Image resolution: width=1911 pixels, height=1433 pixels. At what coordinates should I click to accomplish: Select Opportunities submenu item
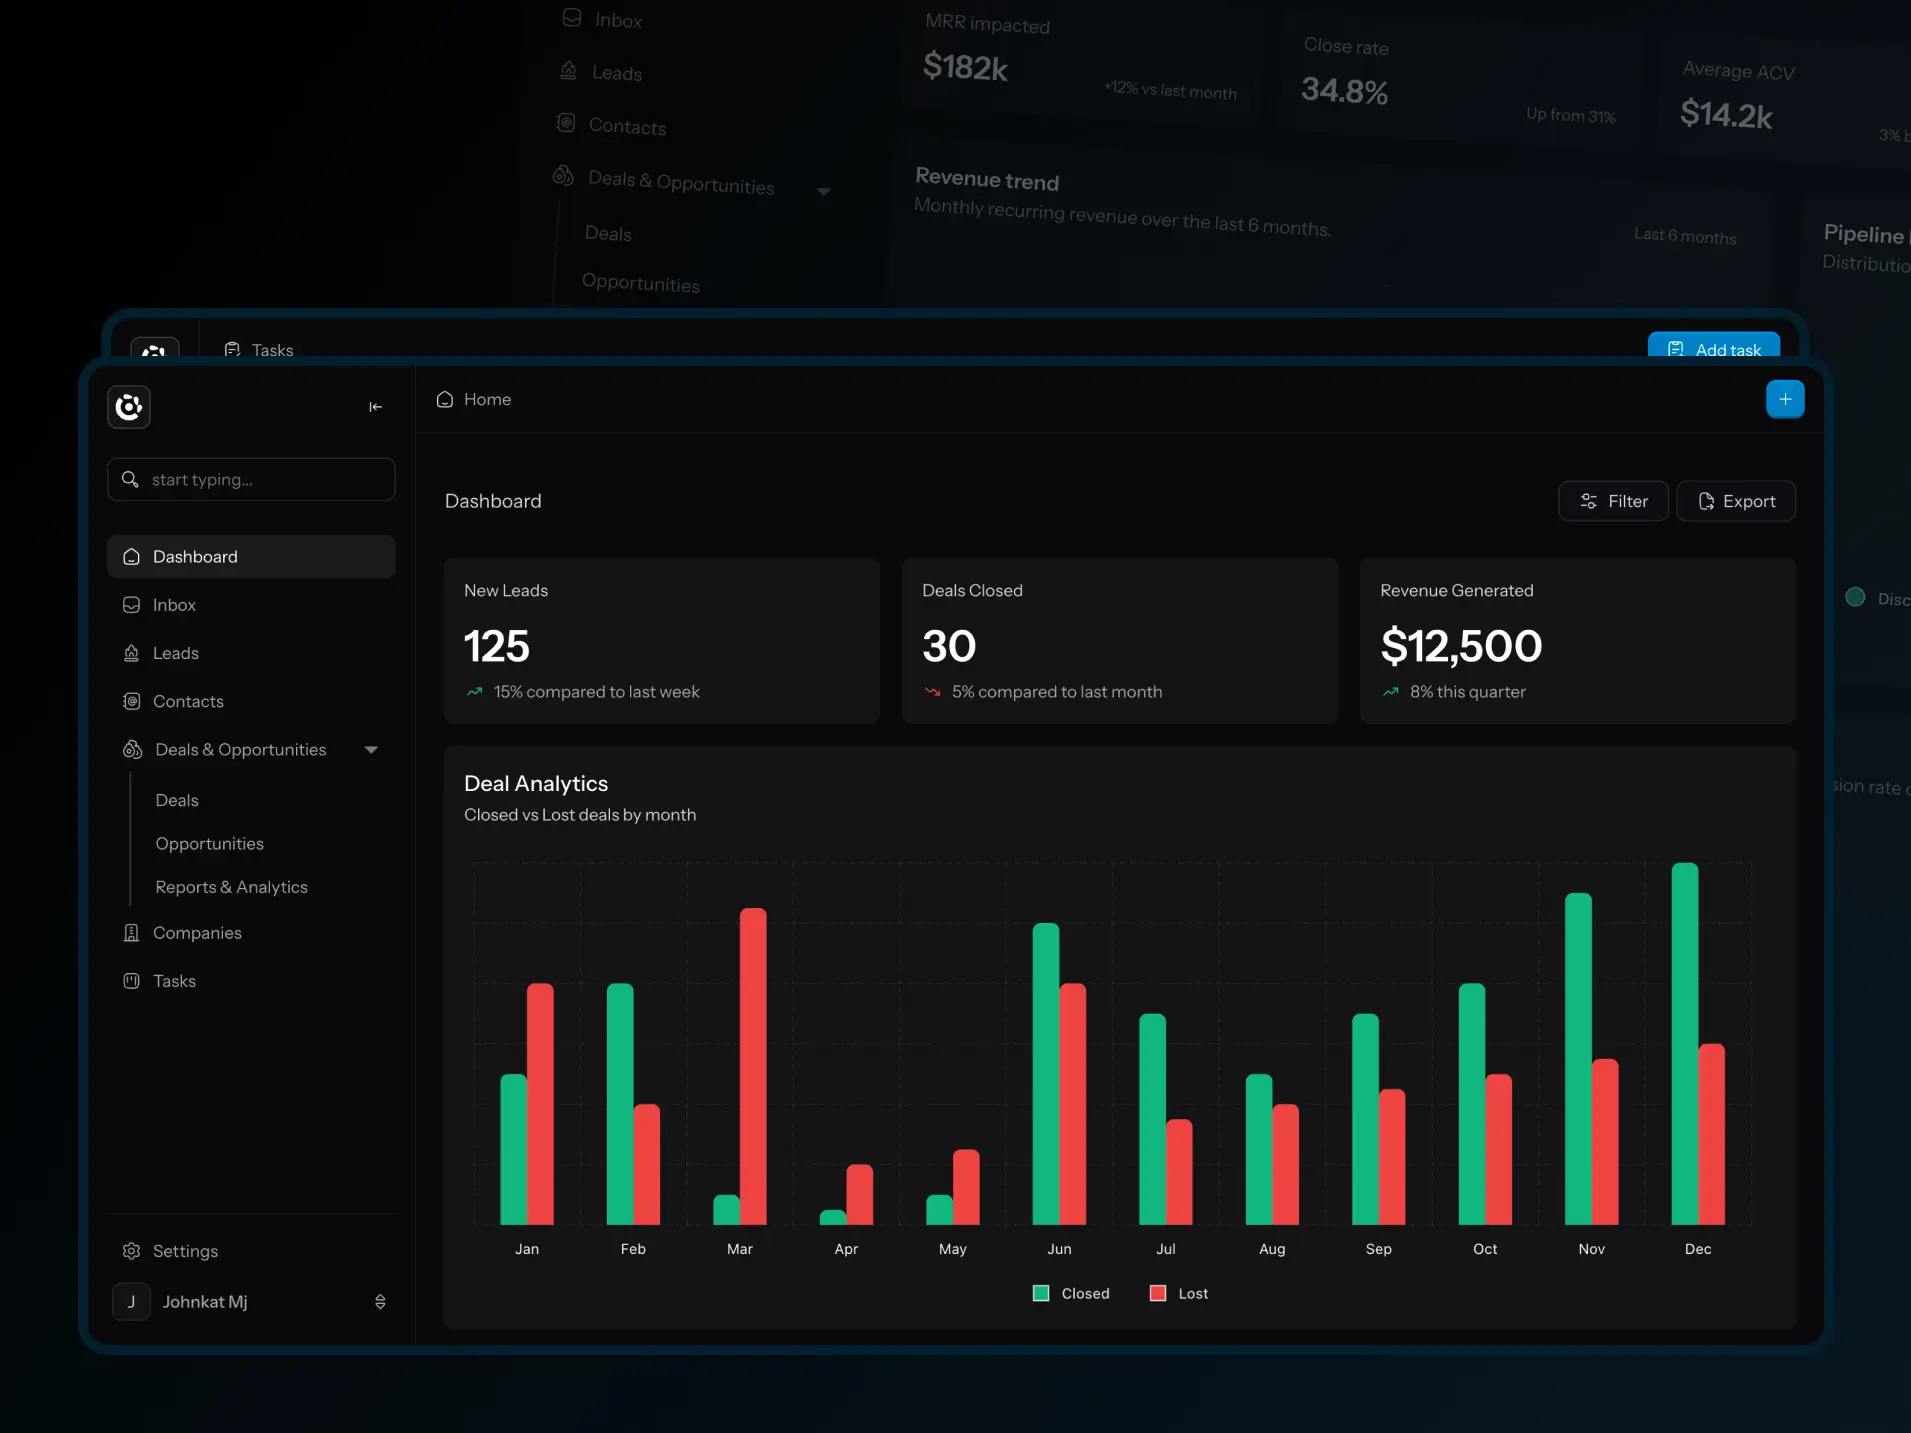pyautogui.click(x=210, y=844)
